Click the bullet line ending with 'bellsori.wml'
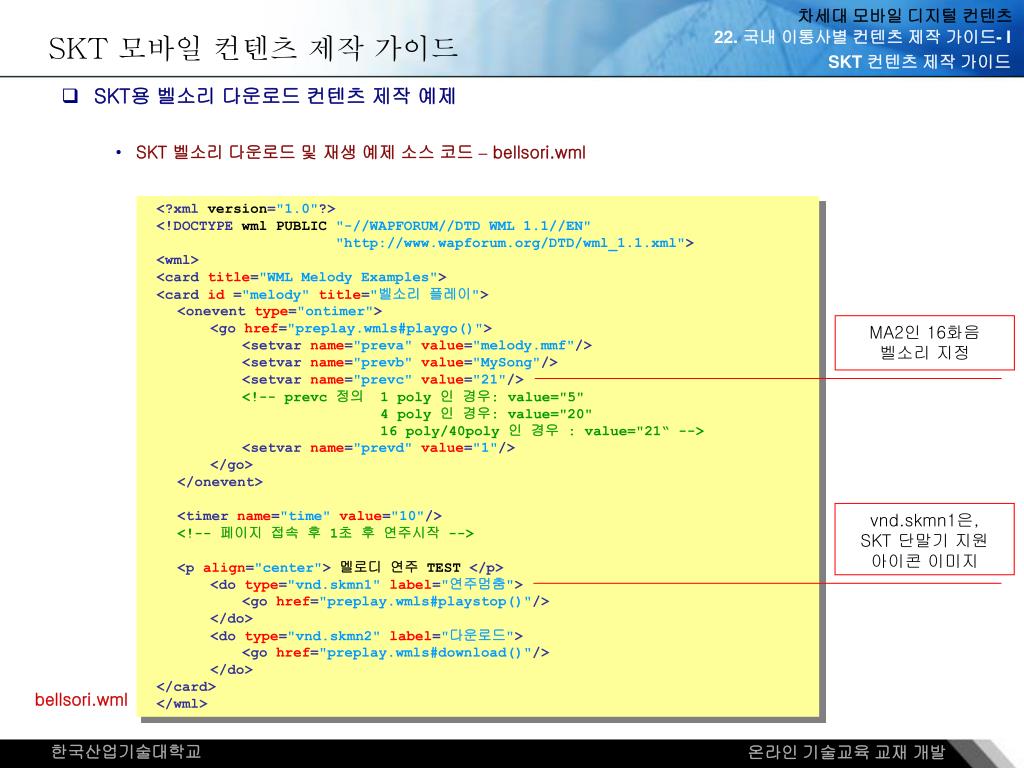This screenshot has height=768, width=1024. click(360, 152)
